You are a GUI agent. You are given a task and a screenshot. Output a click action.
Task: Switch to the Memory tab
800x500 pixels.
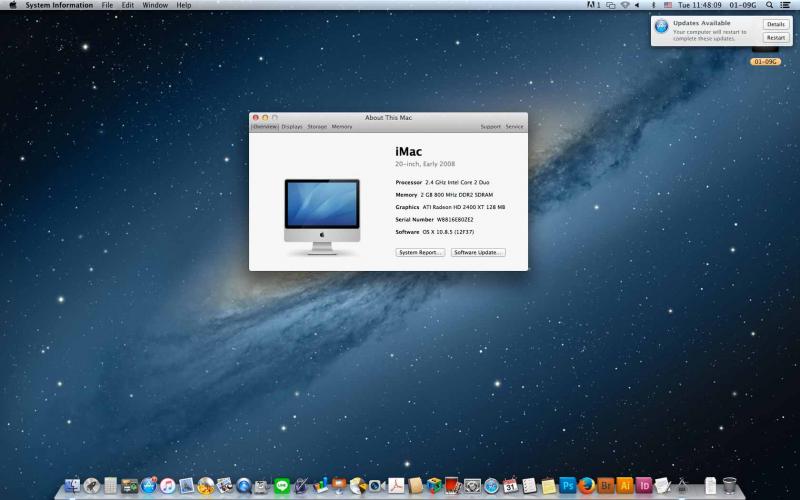pos(342,127)
